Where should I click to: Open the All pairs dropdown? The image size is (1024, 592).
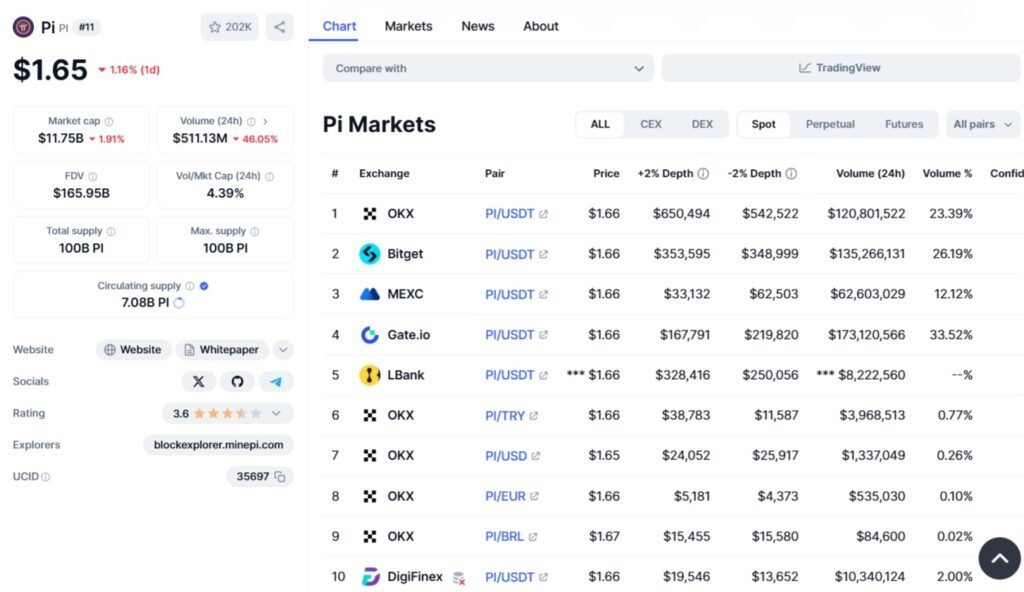pyautogui.click(x=983, y=124)
